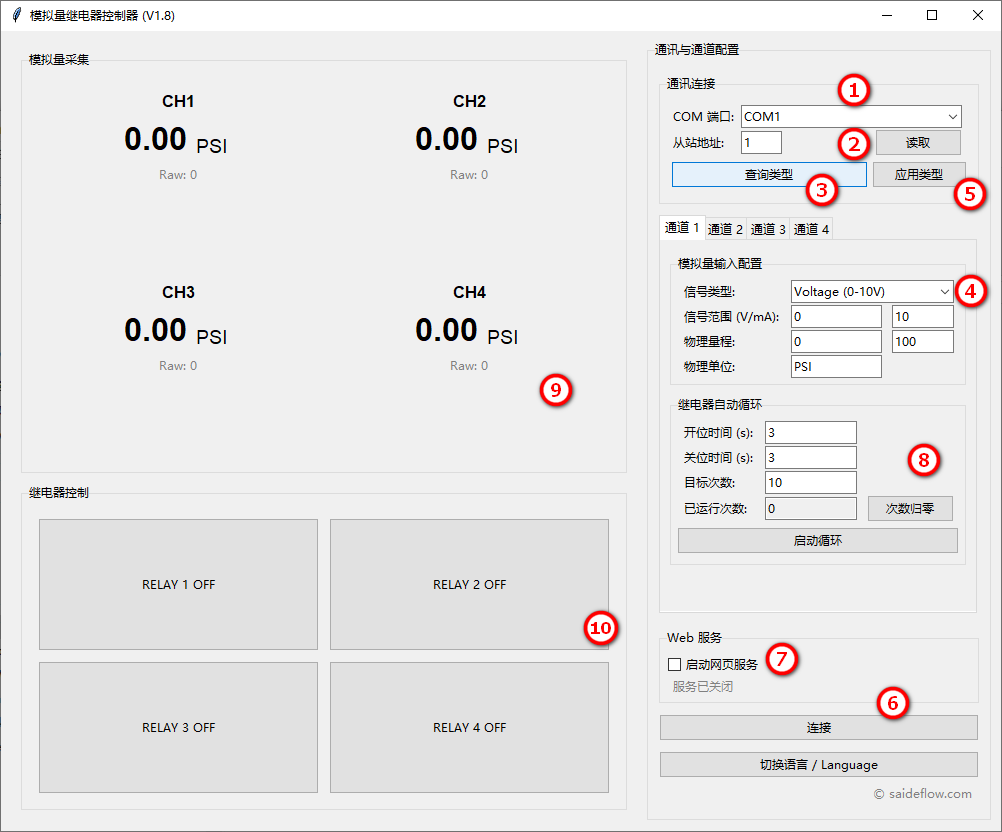Start cycling with 启动循环 button
The width and height of the screenshot is (1002, 832).
(817, 540)
